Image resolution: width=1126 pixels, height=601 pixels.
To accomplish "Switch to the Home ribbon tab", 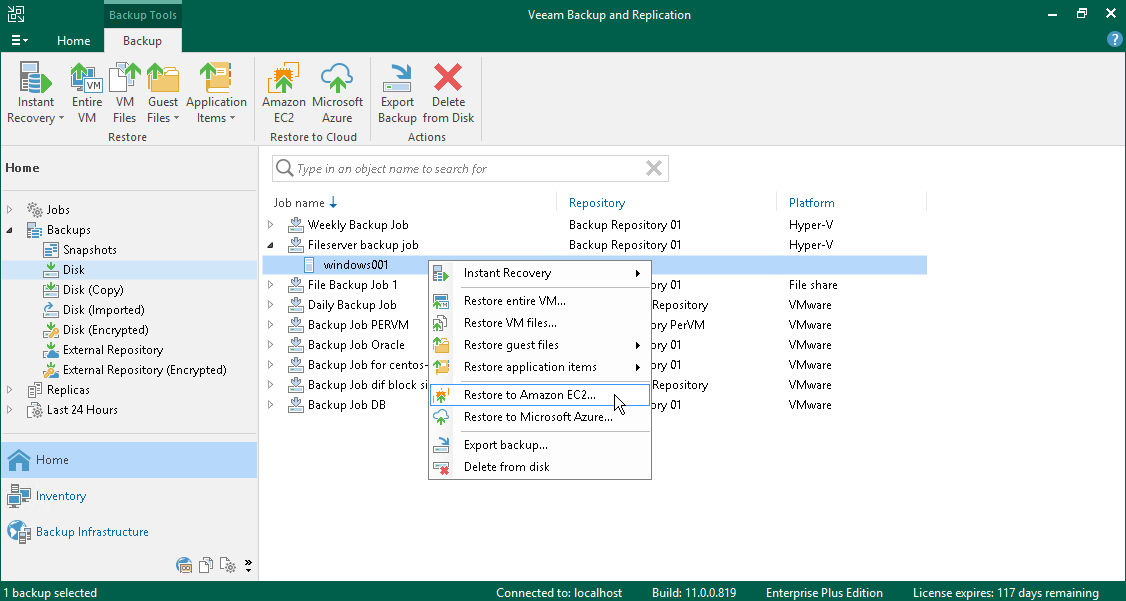I will point(73,41).
